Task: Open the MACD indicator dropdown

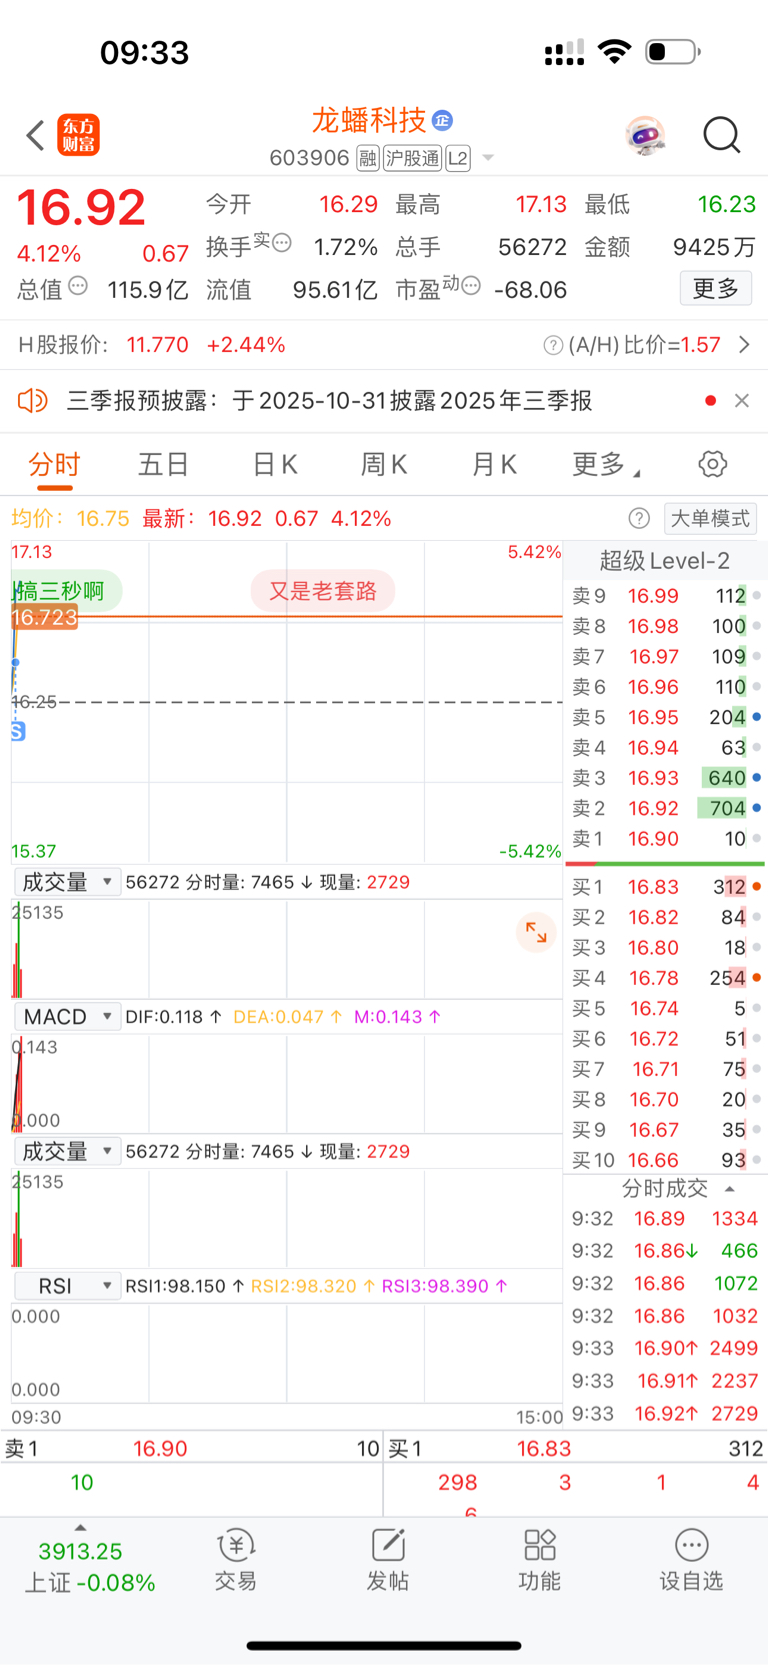Action: 67,1017
